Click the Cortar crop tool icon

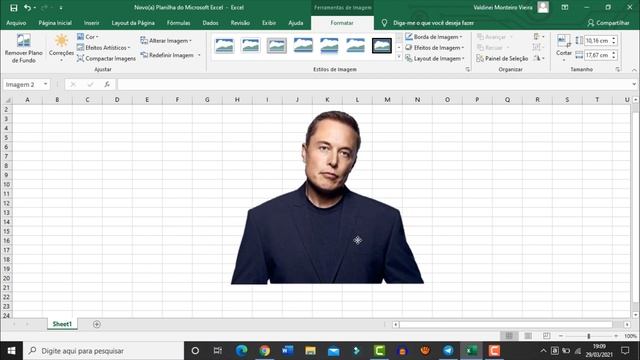click(x=564, y=41)
